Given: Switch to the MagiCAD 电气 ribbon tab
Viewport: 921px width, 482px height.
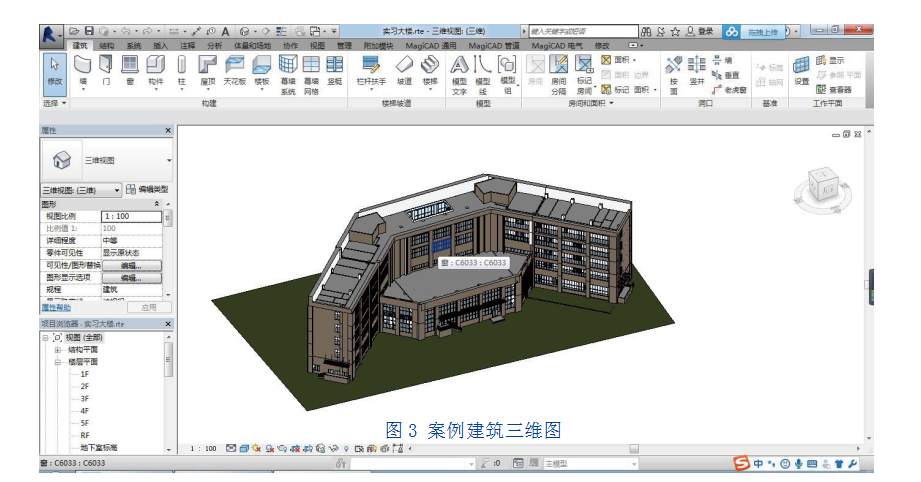Looking at the screenshot, I should (x=557, y=46).
